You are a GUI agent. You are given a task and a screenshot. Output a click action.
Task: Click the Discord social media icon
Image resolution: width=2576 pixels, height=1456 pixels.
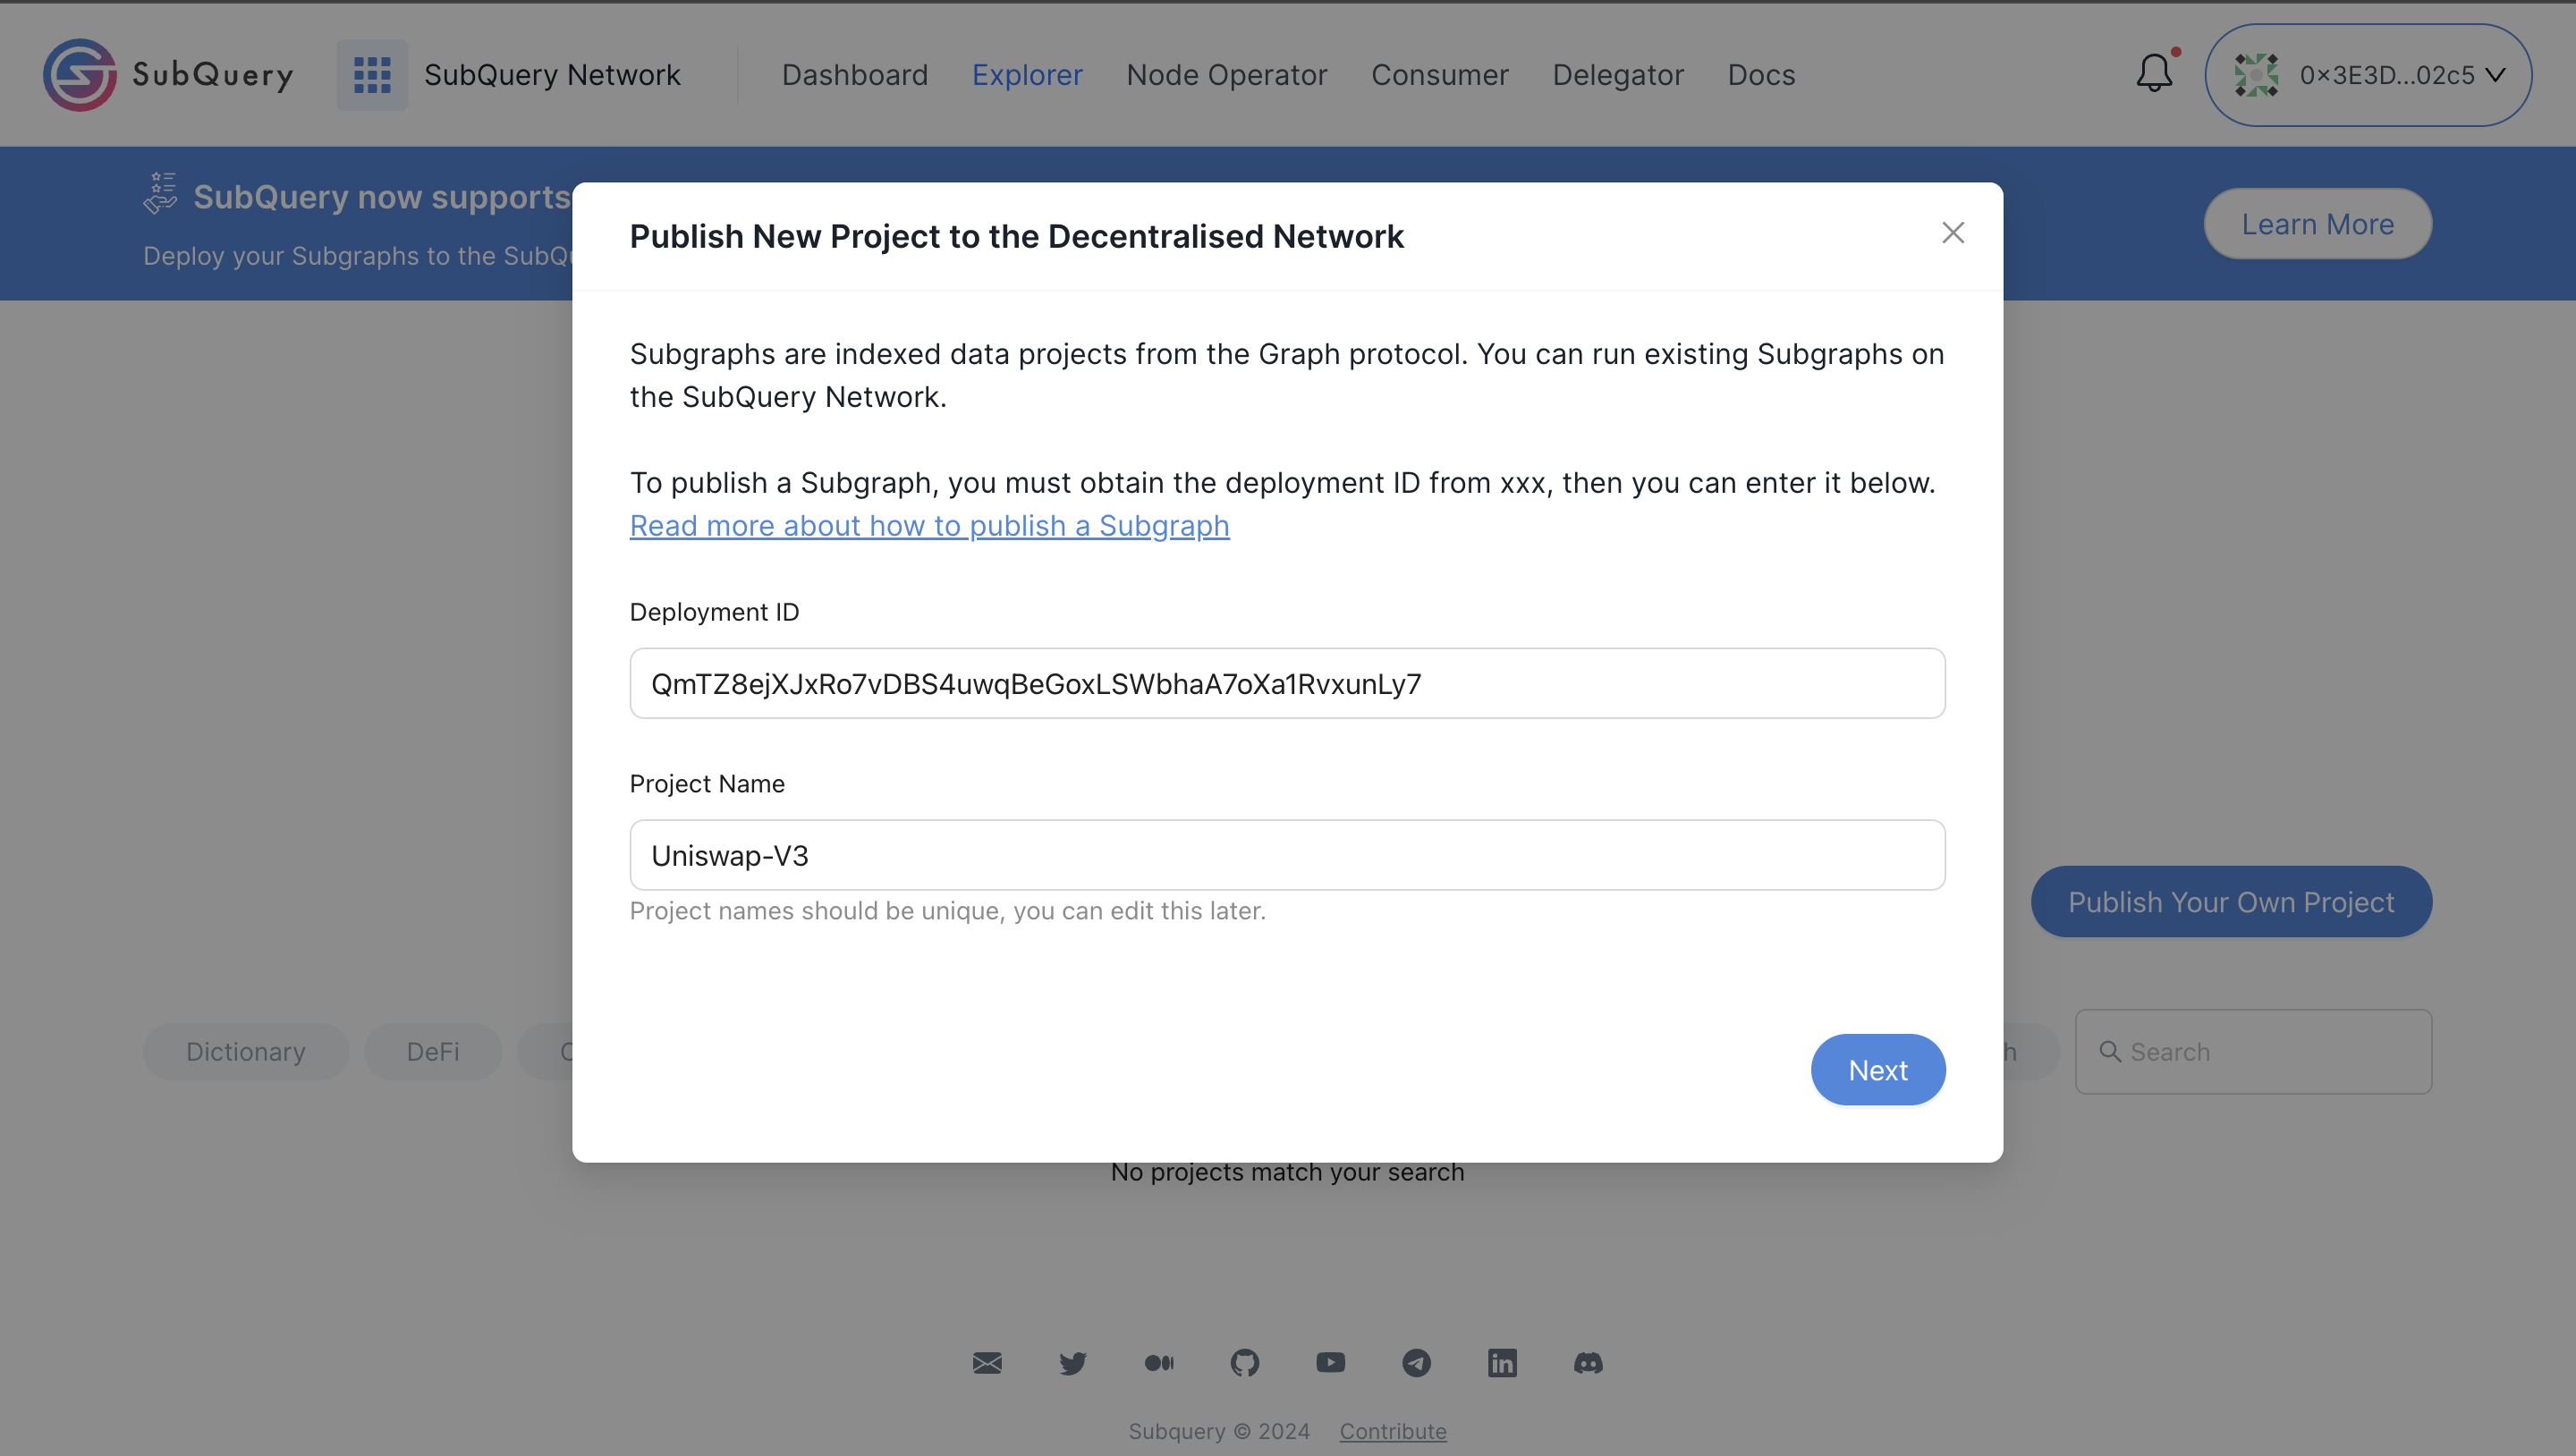coord(1585,1362)
